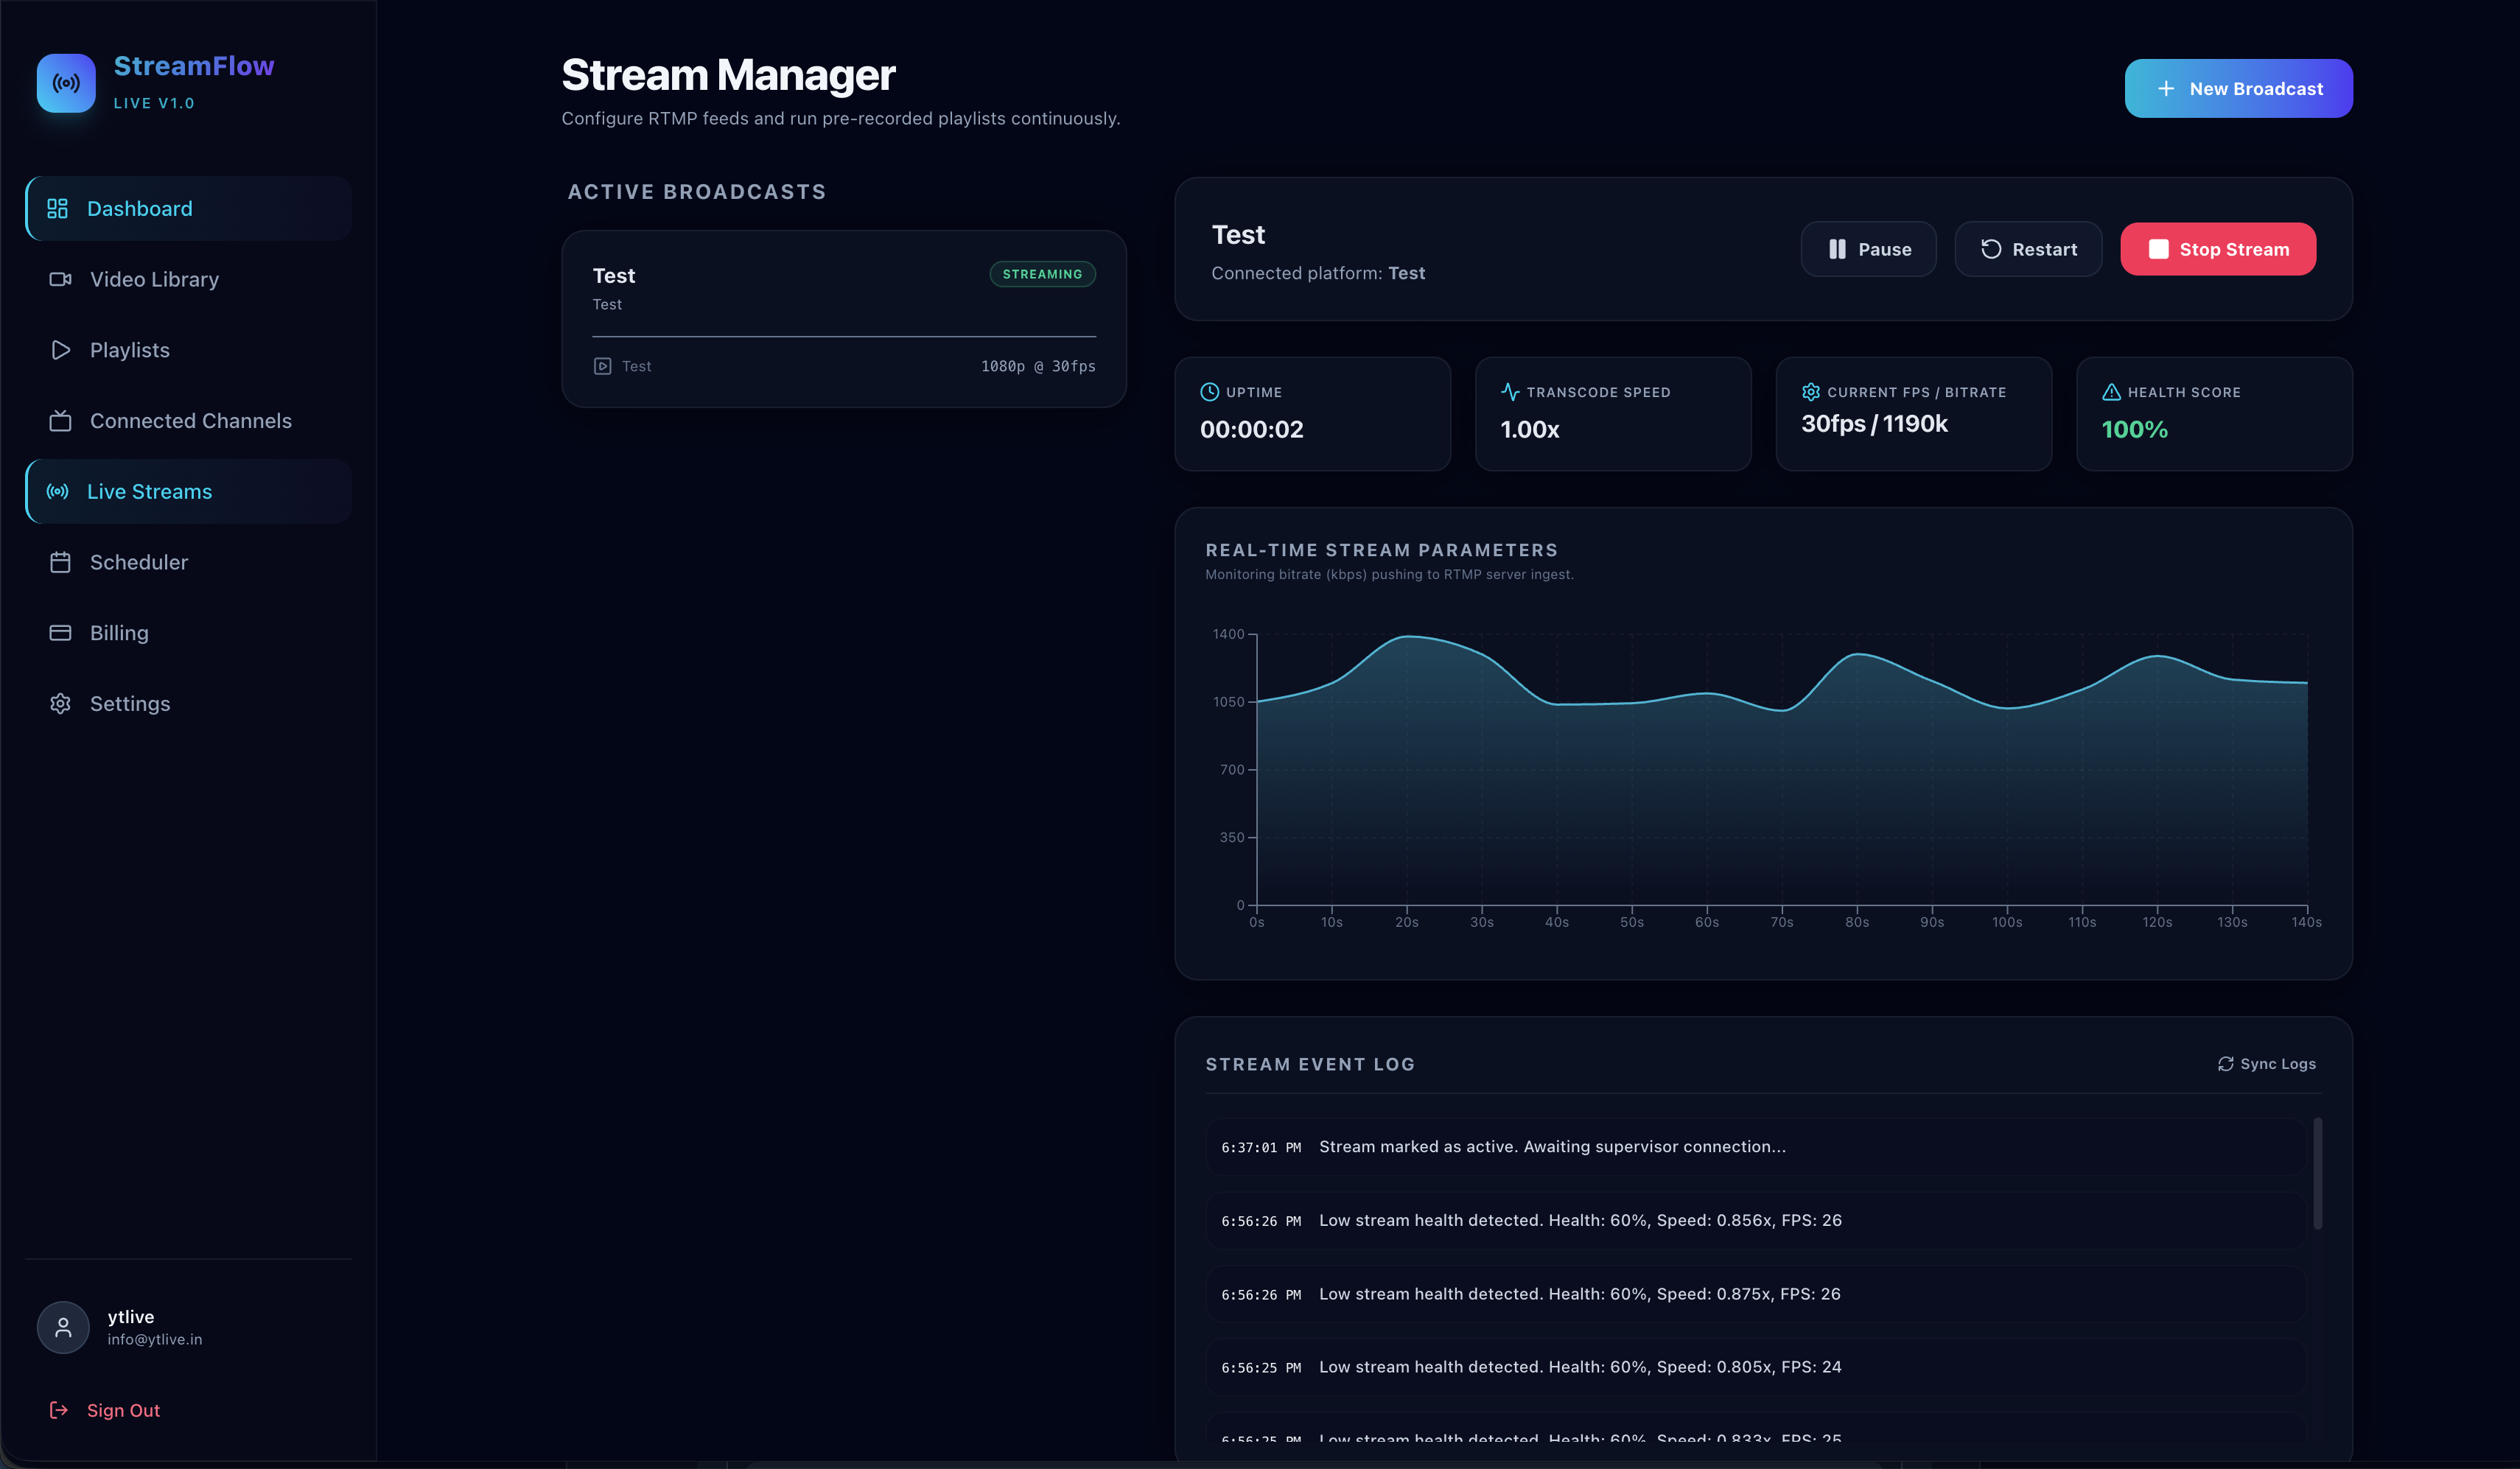Click Sync Logs
Viewport: 2520px width, 1469px height.
point(2266,1064)
